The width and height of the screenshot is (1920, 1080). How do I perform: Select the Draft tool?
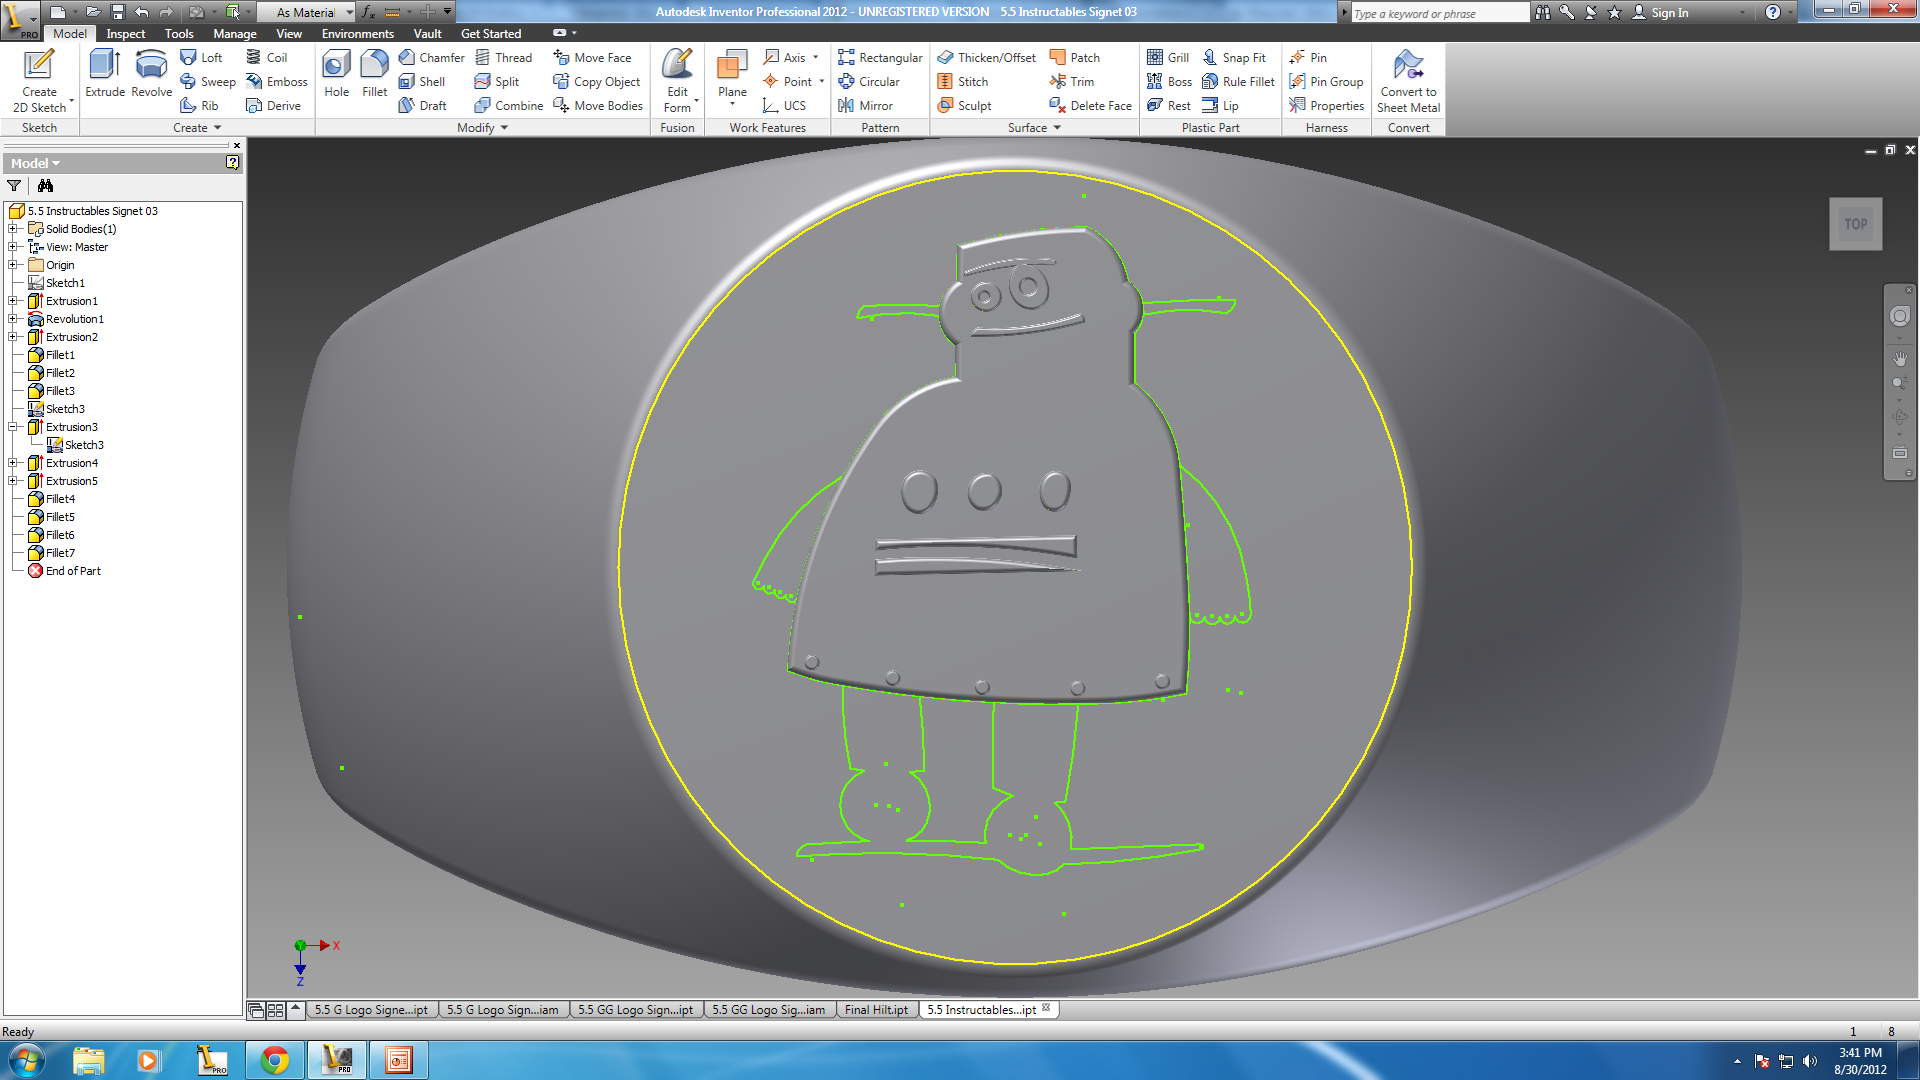(422, 106)
